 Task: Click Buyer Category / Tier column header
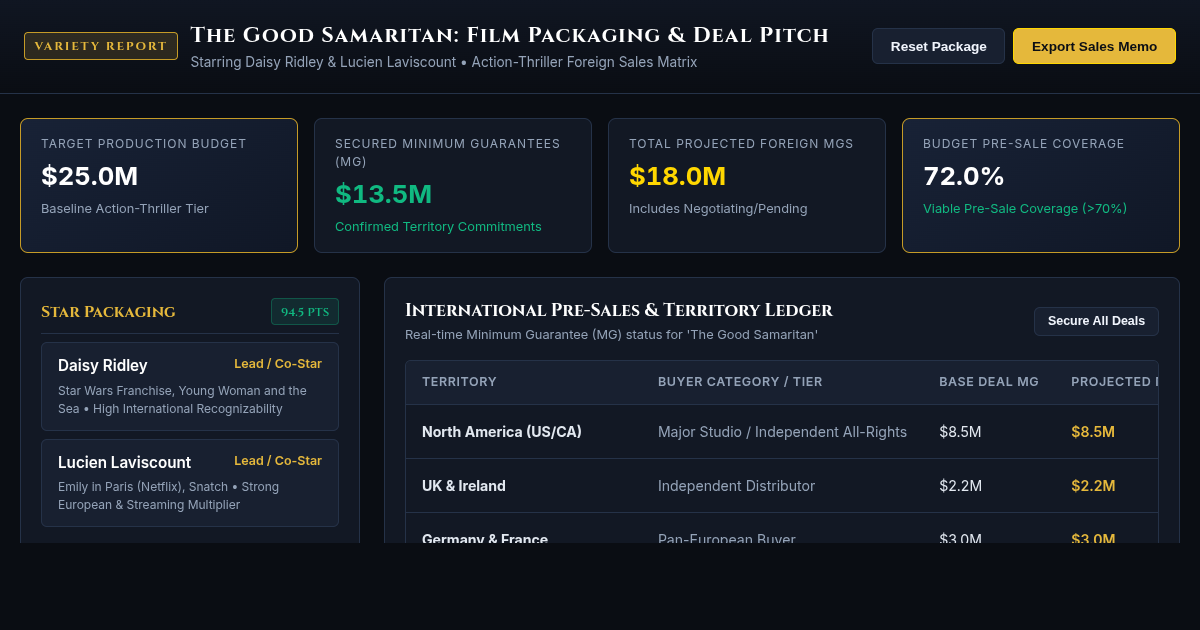[x=740, y=382]
